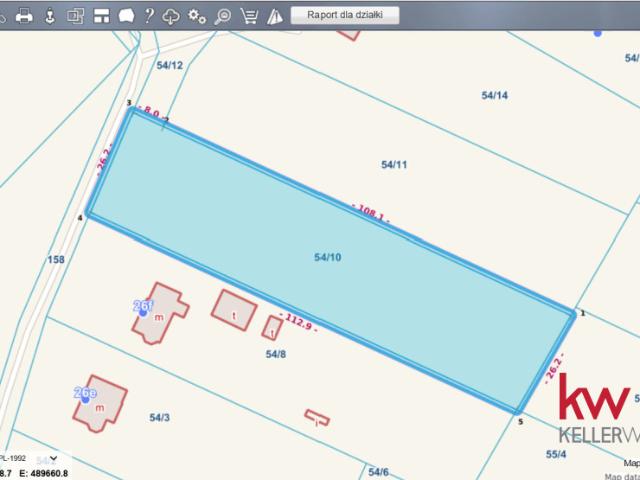Click the polygon shape tool icon
Screen dimensions: 640x480
pos(125,15)
